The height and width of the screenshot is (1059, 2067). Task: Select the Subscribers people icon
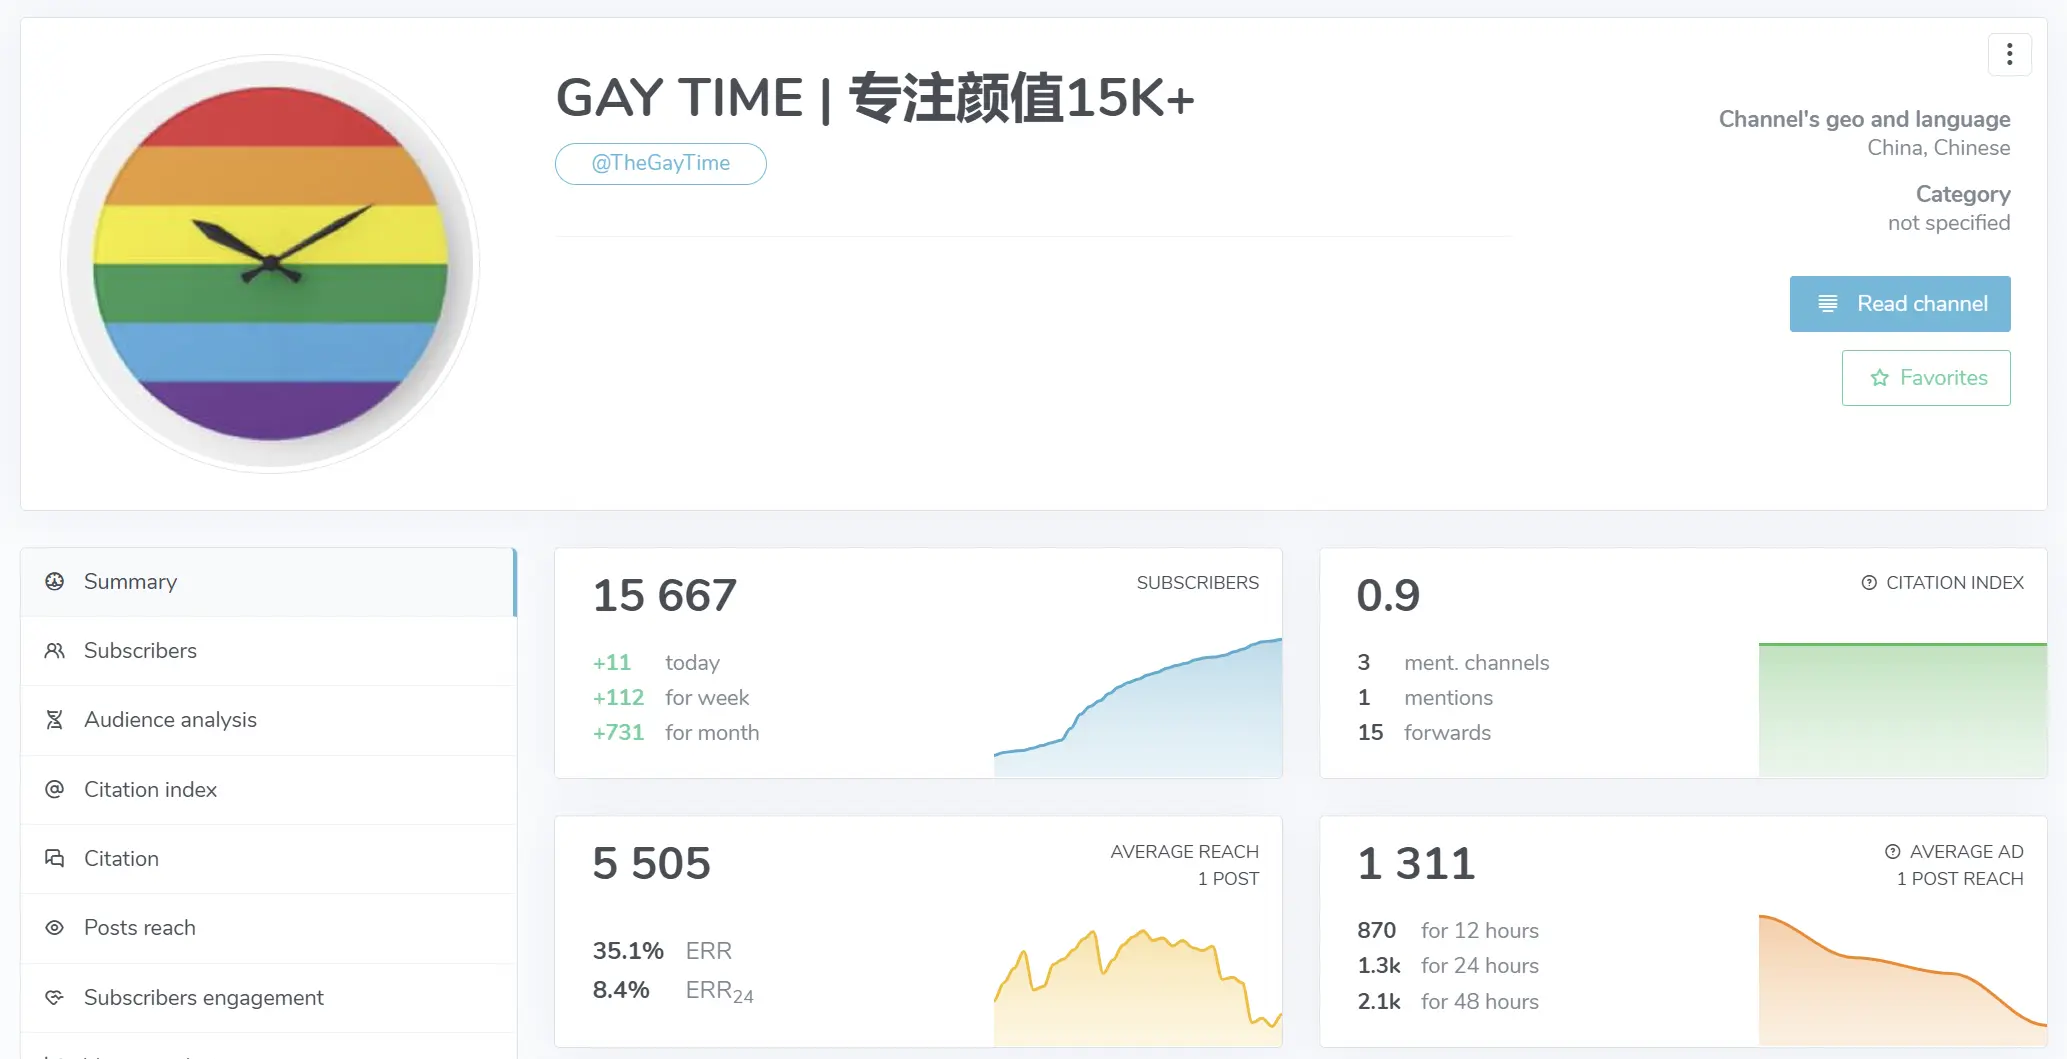point(54,650)
